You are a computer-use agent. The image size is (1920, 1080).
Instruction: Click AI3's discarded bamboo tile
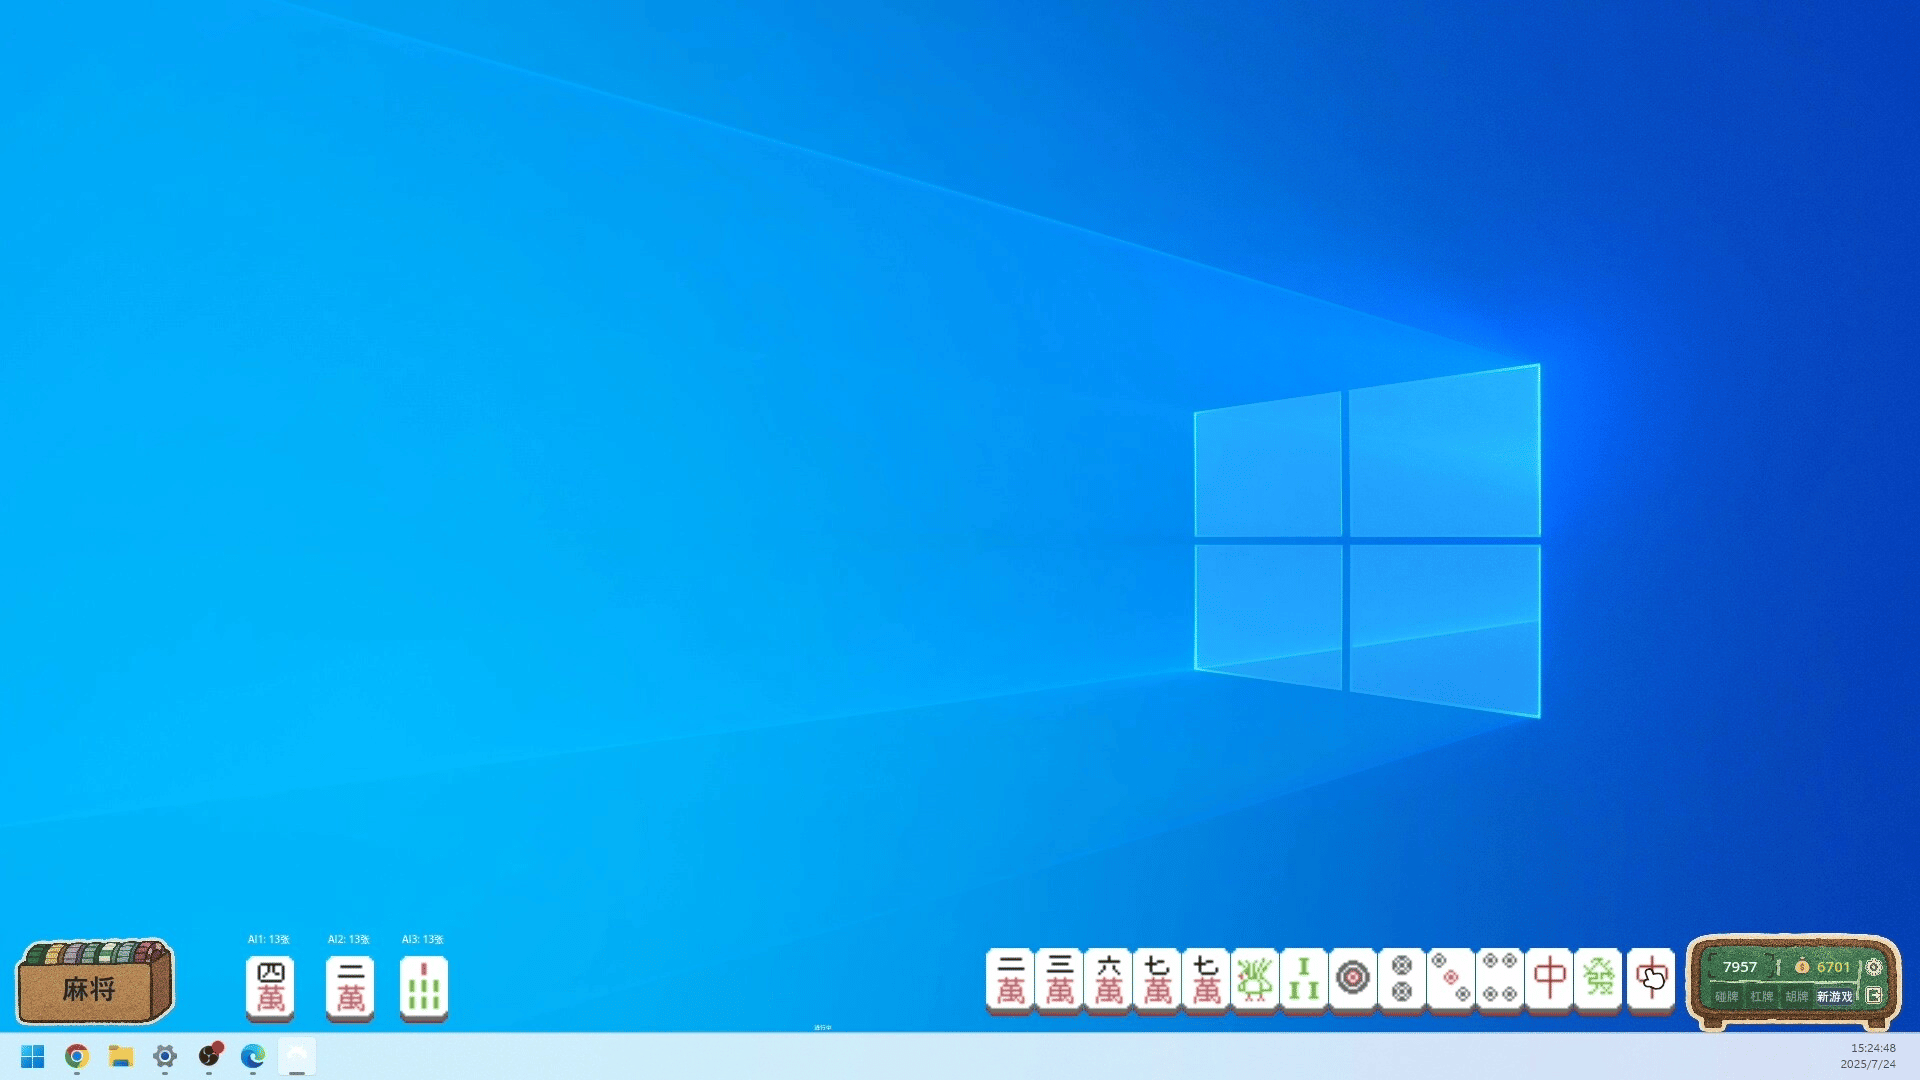tap(424, 988)
